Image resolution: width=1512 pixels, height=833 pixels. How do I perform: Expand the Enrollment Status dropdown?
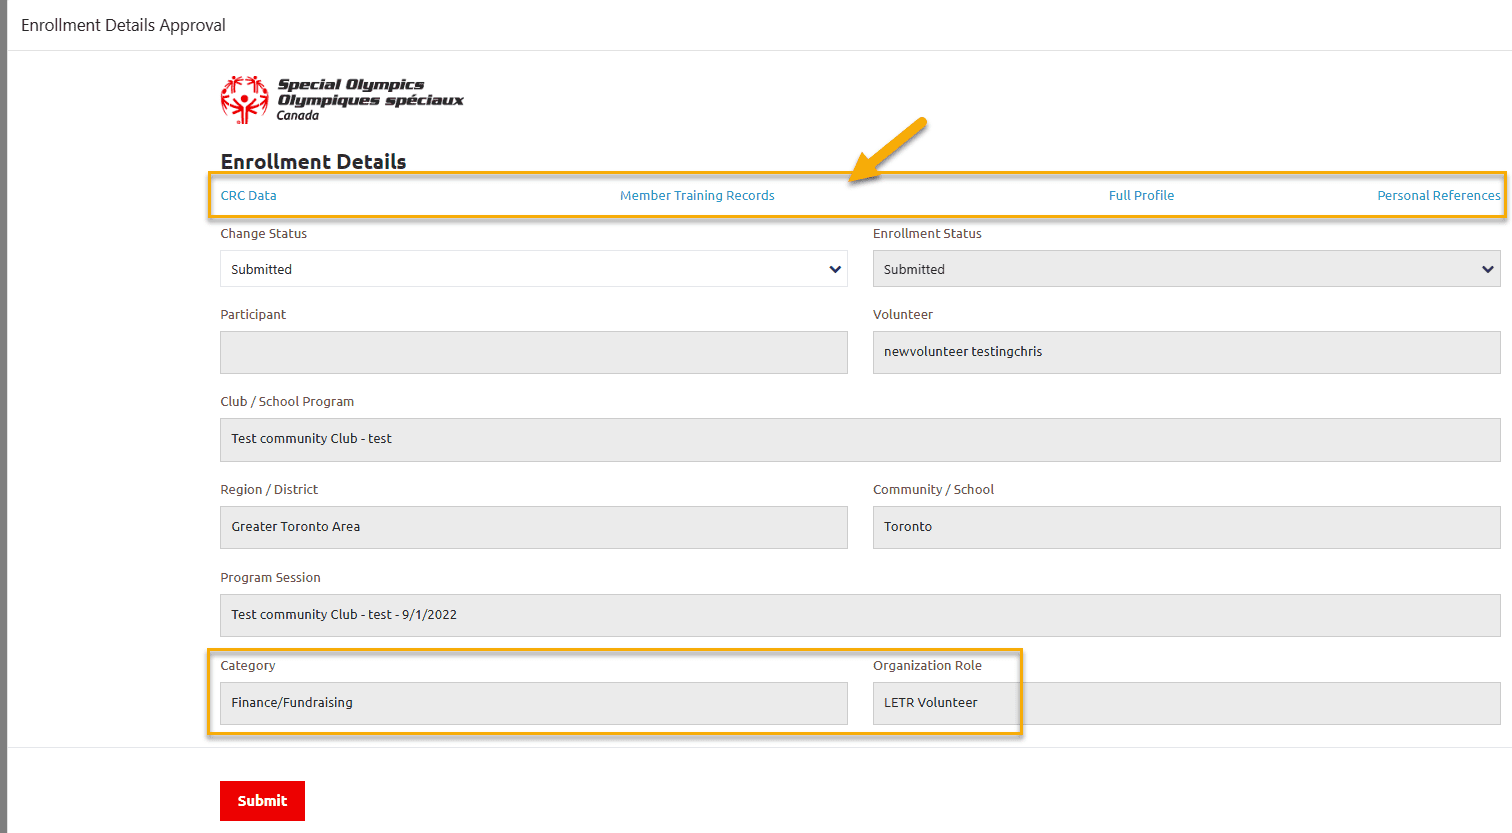click(1187, 269)
